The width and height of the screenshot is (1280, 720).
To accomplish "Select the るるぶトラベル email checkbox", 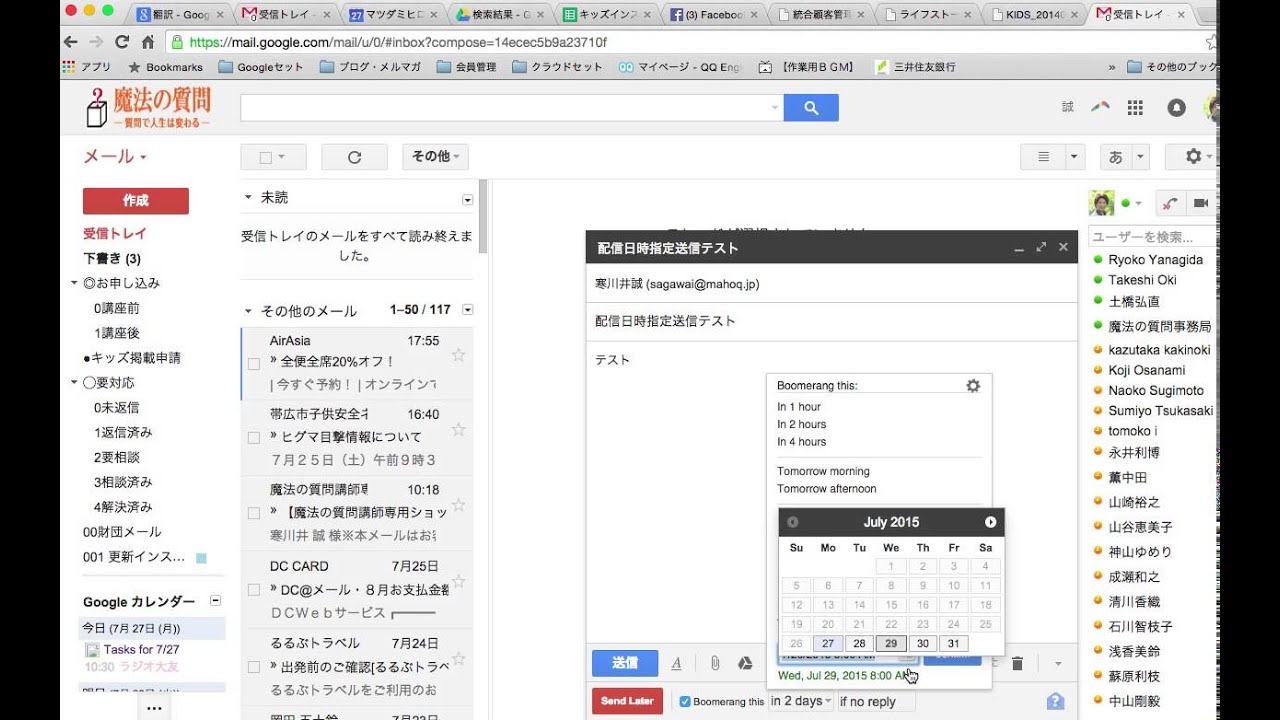I will (x=254, y=666).
